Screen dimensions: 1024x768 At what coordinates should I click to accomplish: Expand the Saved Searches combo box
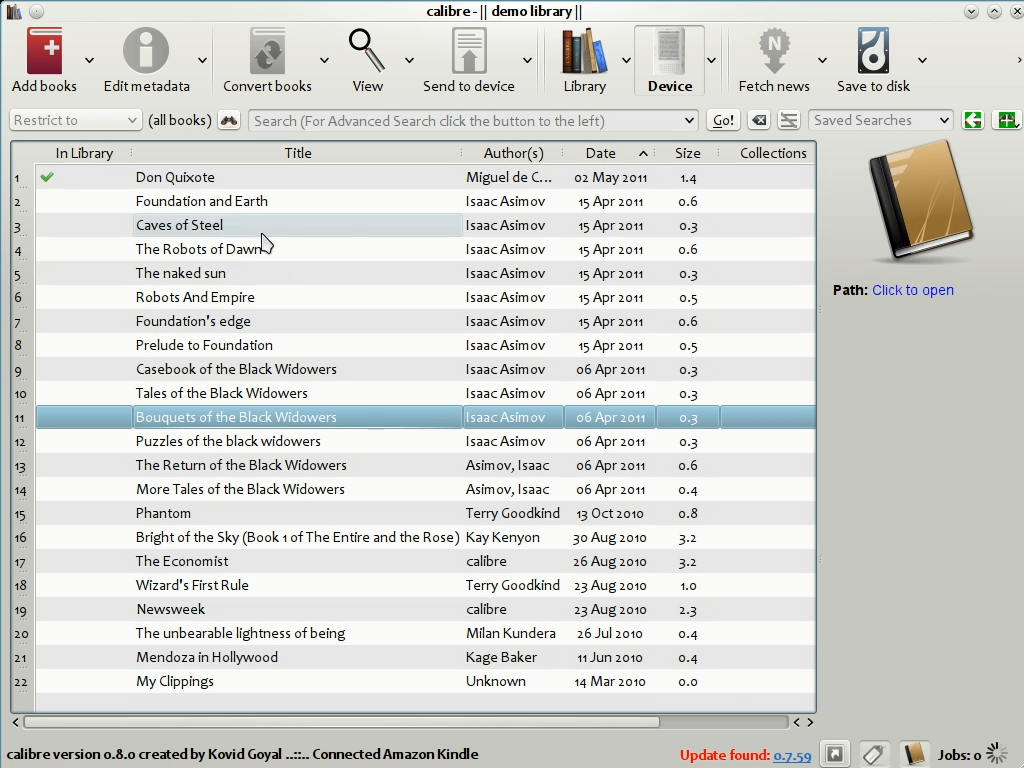pyautogui.click(x=880, y=121)
